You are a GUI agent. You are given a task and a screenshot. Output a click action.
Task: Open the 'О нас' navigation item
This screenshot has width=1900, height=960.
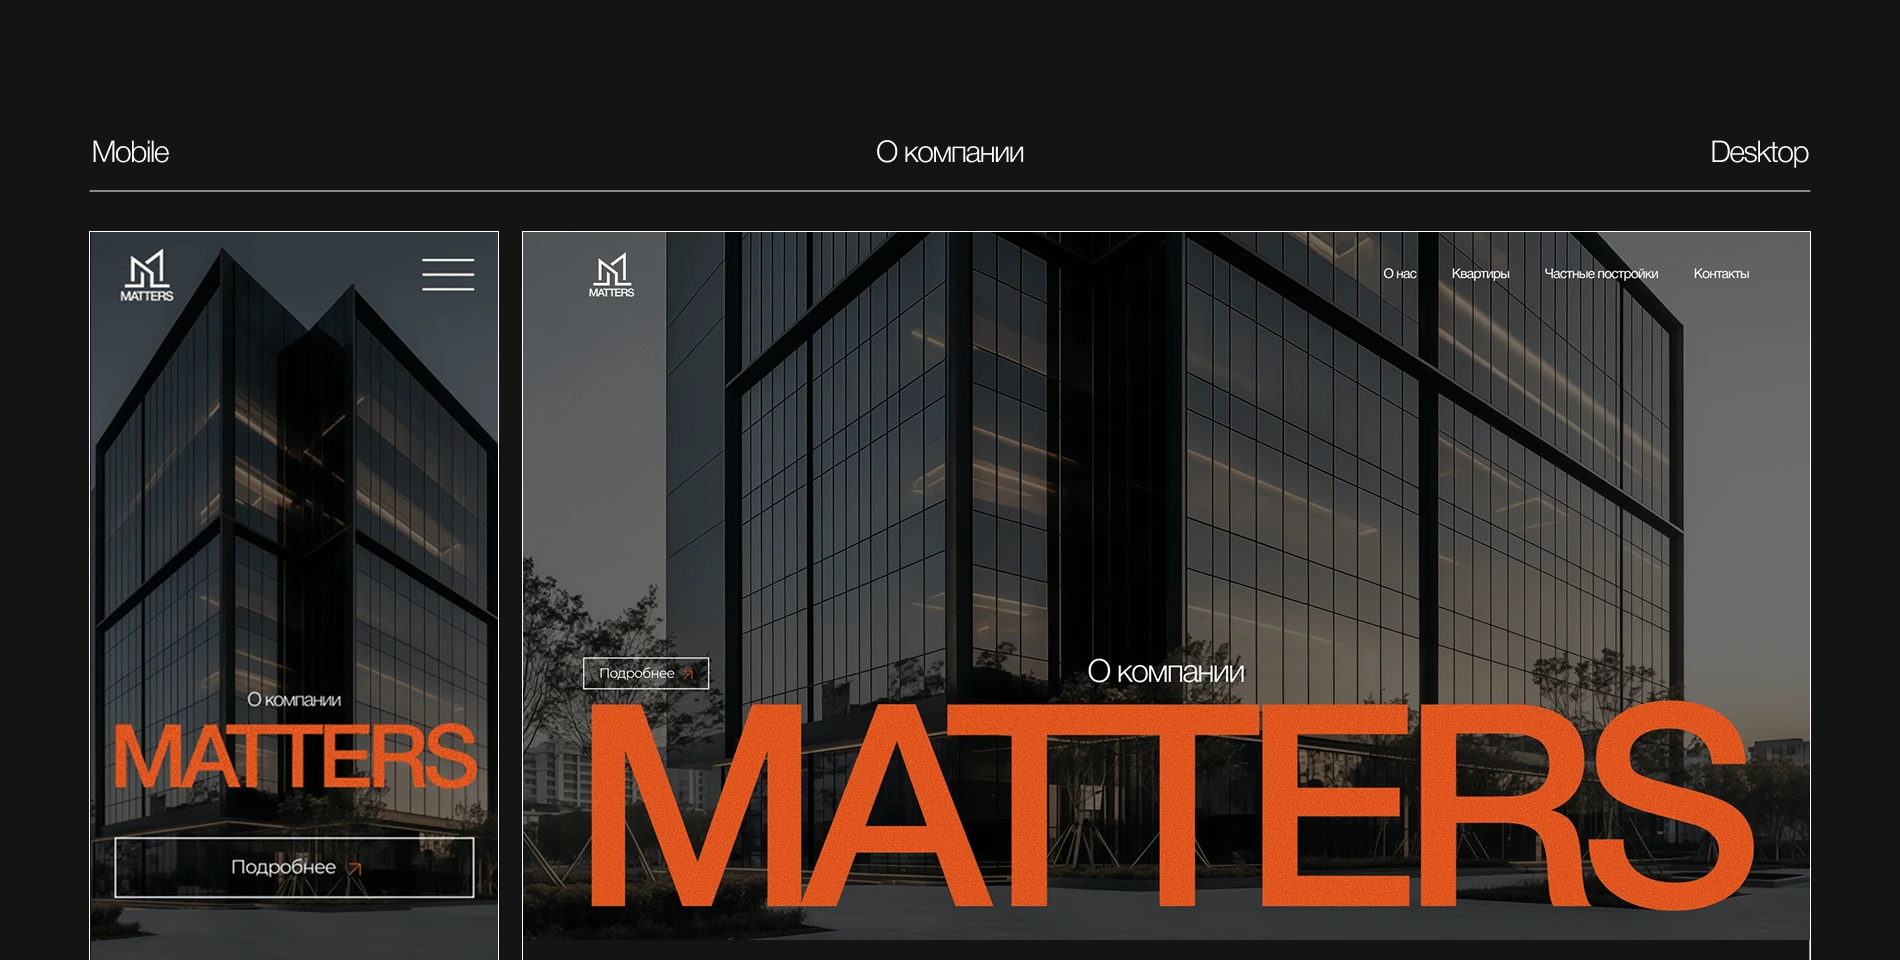click(x=1399, y=272)
